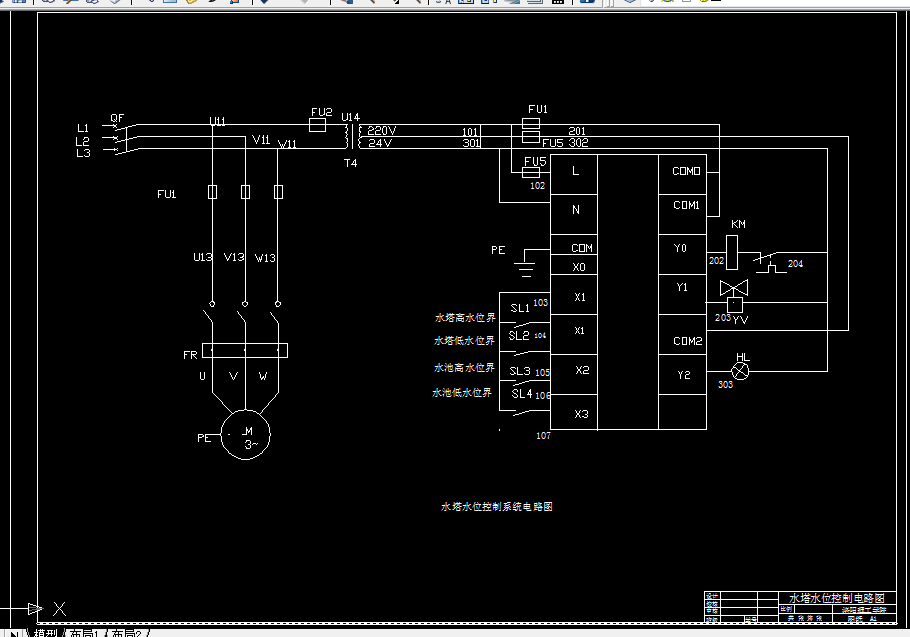910x637 pixels.
Task: Select the 水池高水位界 annotation
Action: click(x=464, y=367)
